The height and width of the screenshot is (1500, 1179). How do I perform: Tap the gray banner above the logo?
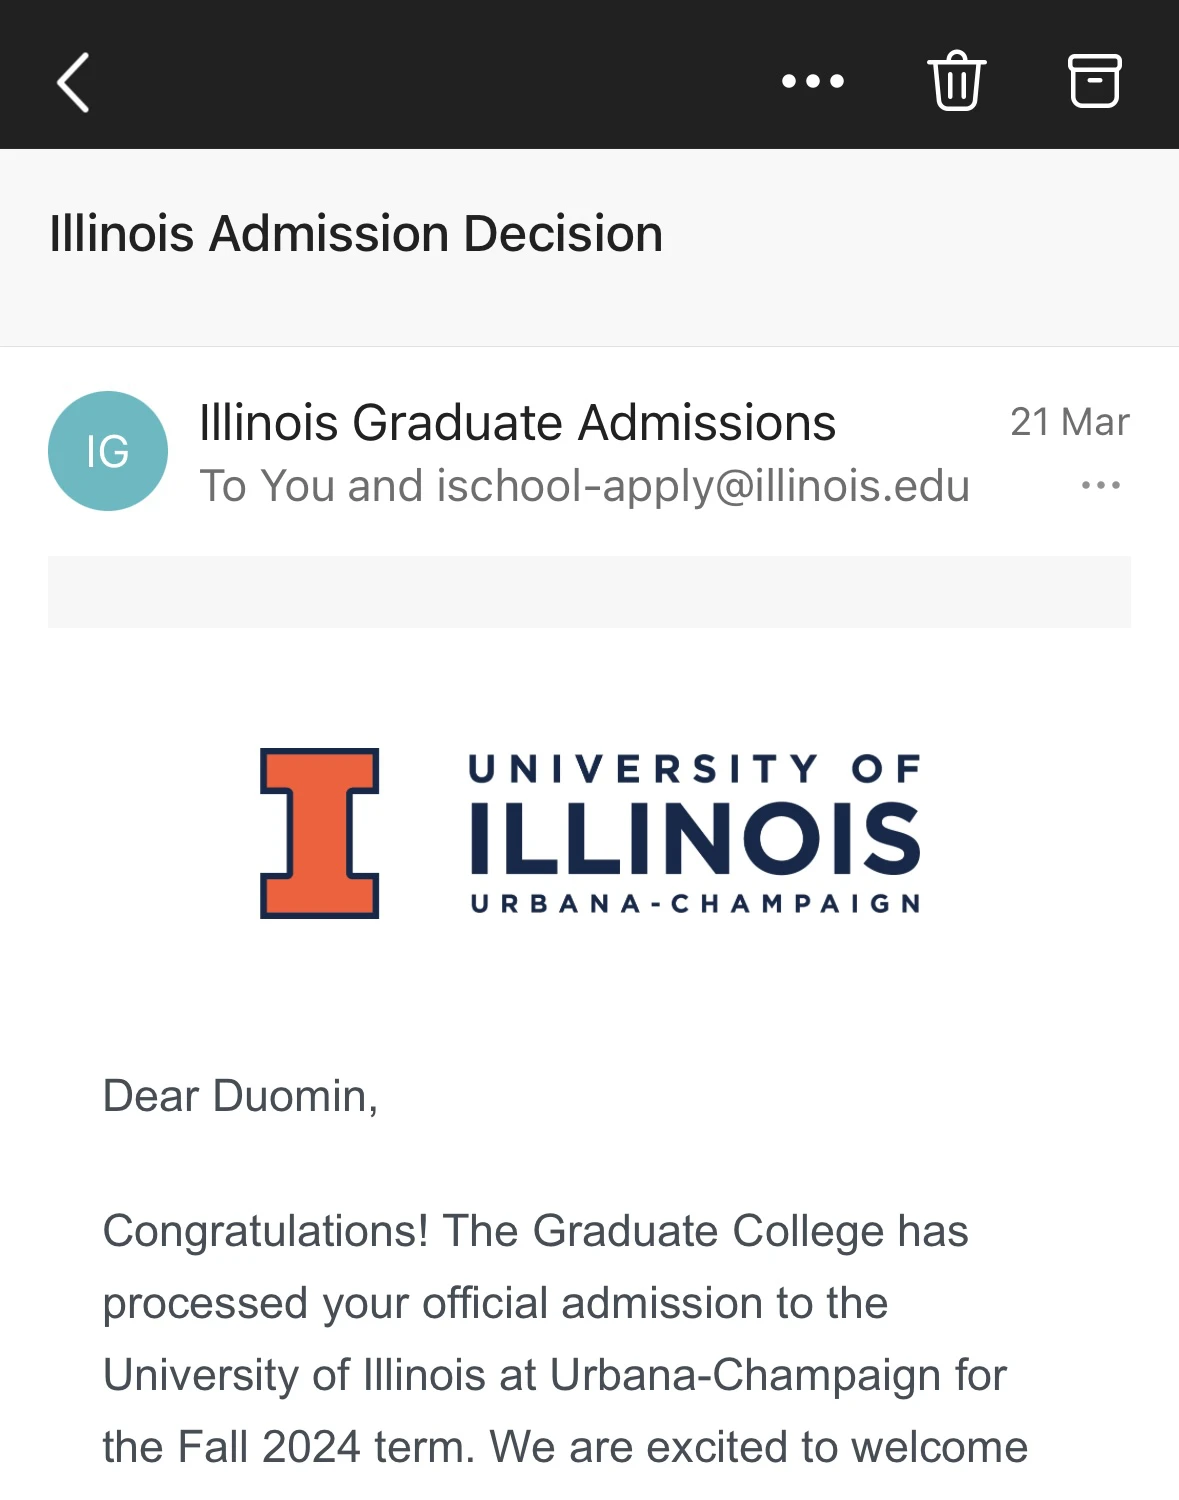(x=589, y=592)
